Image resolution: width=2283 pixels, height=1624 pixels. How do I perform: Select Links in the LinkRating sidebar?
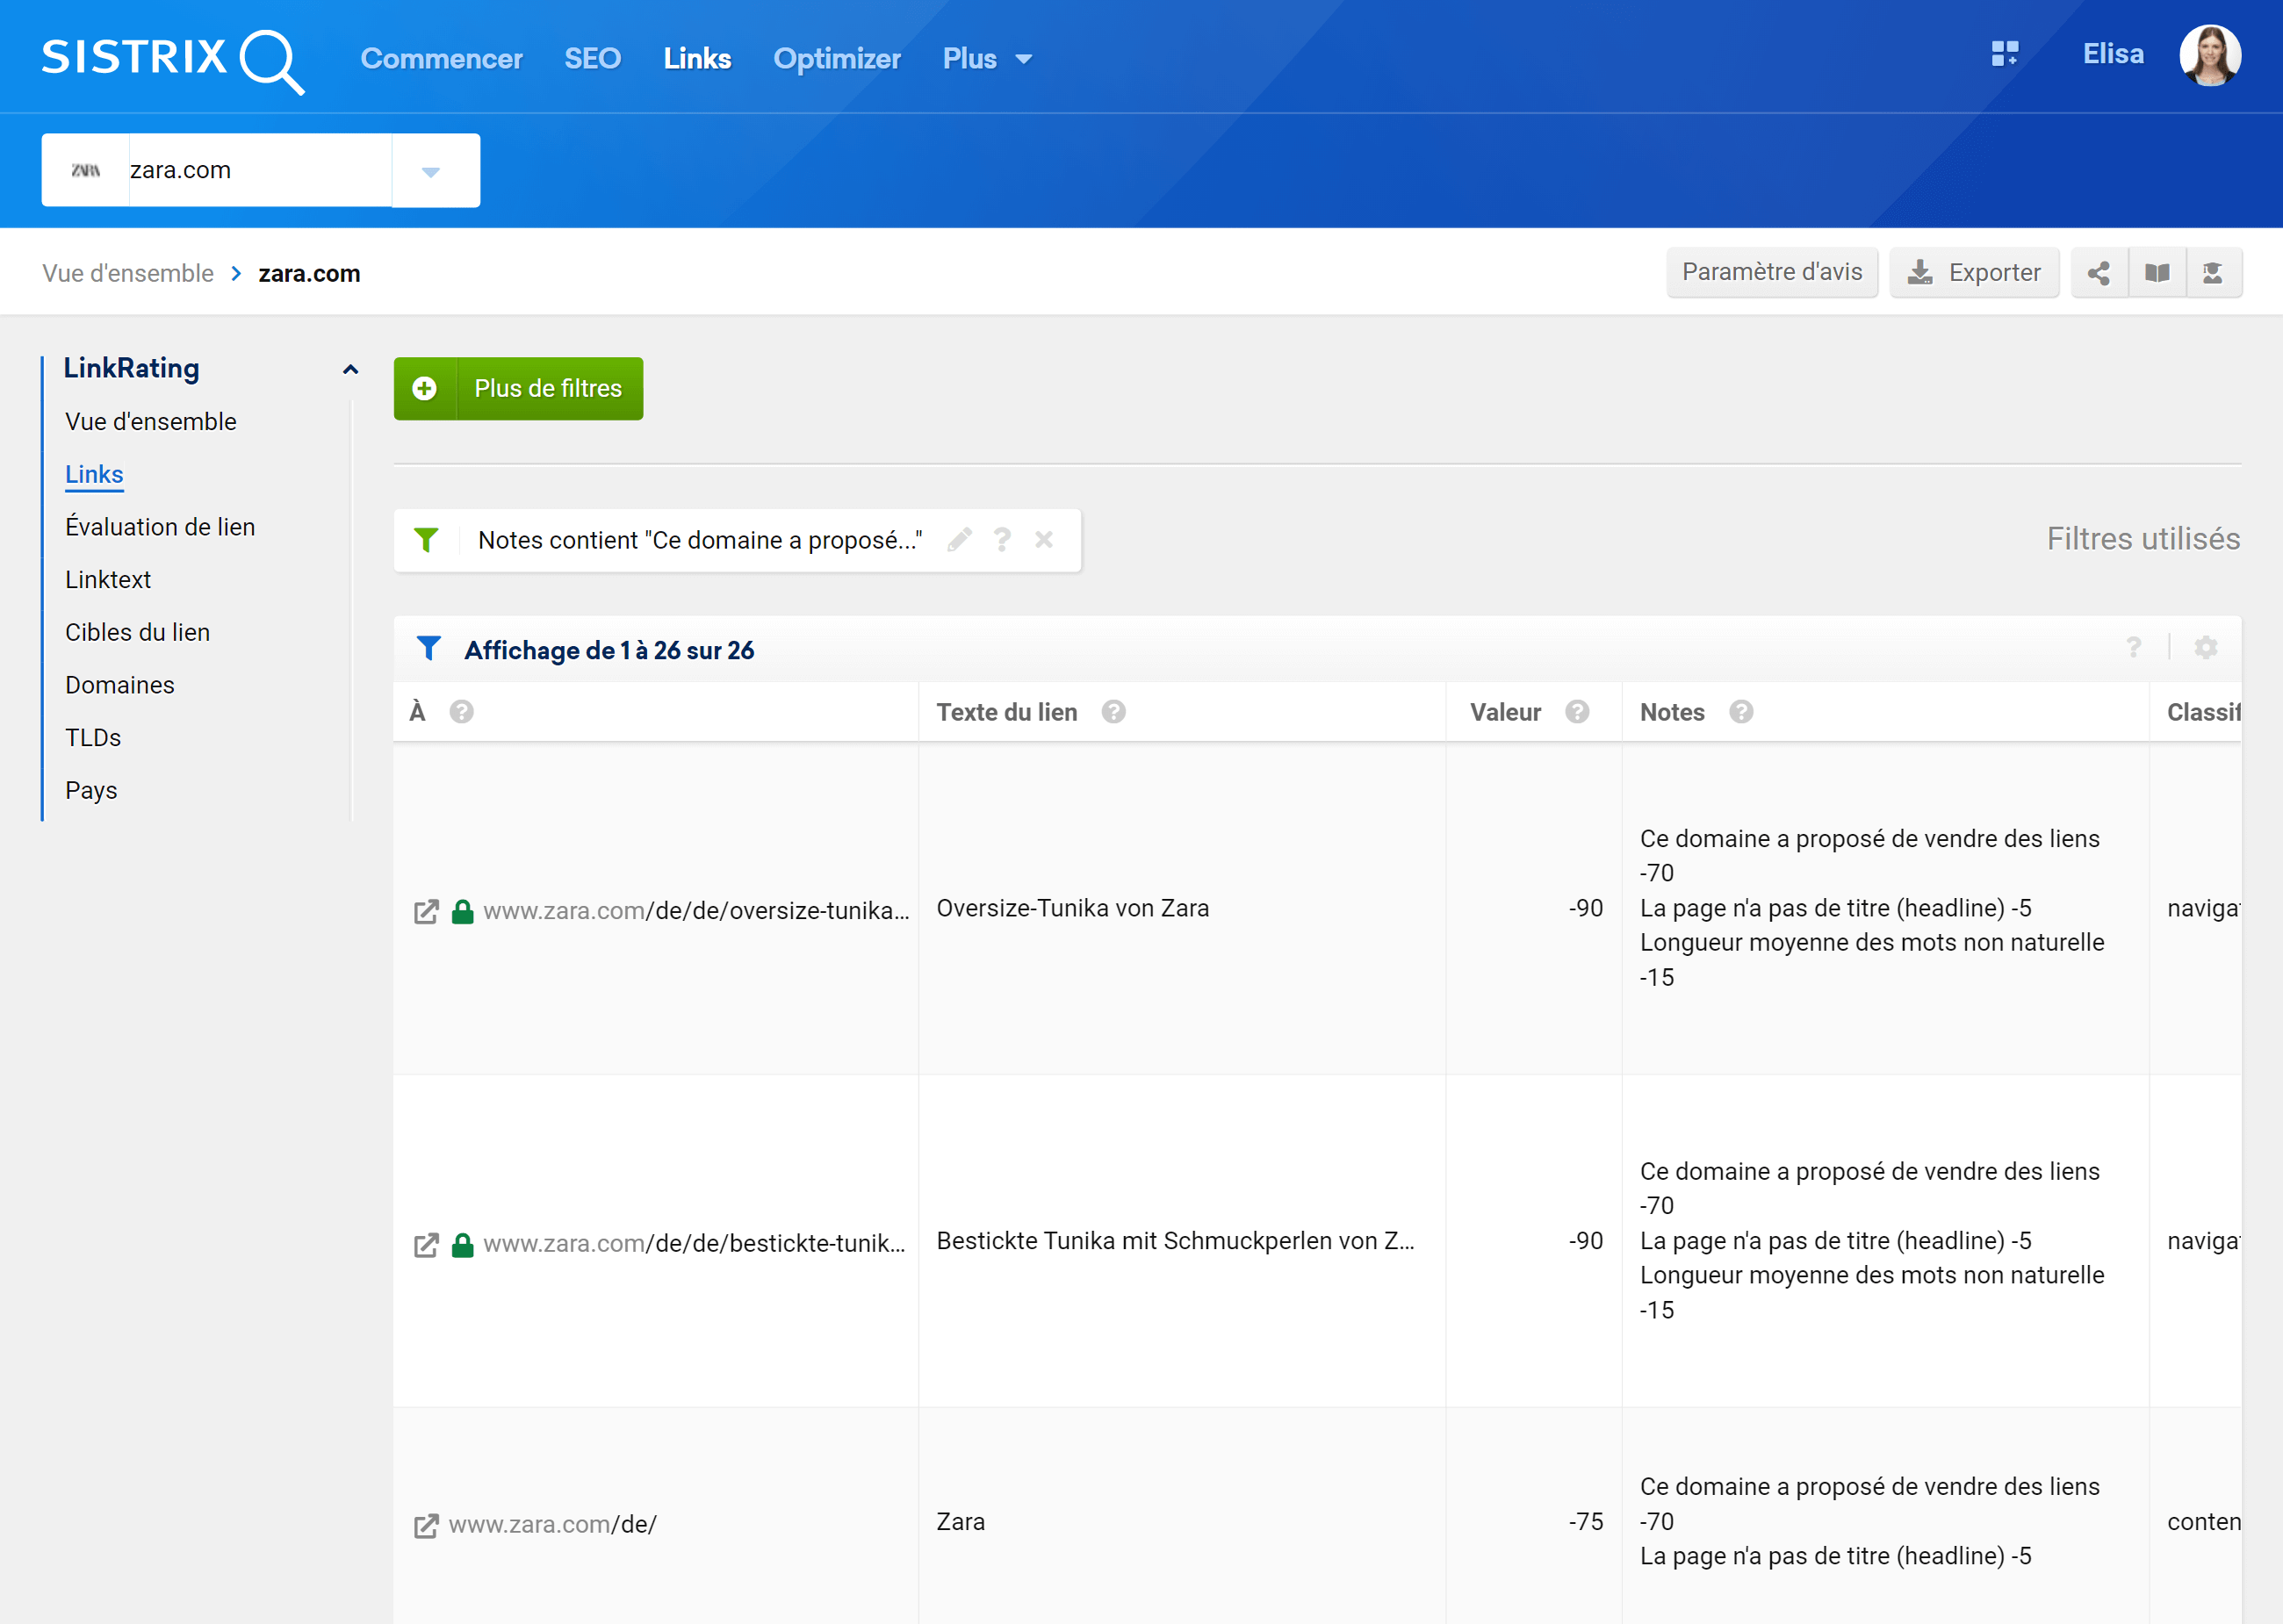(x=94, y=475)
